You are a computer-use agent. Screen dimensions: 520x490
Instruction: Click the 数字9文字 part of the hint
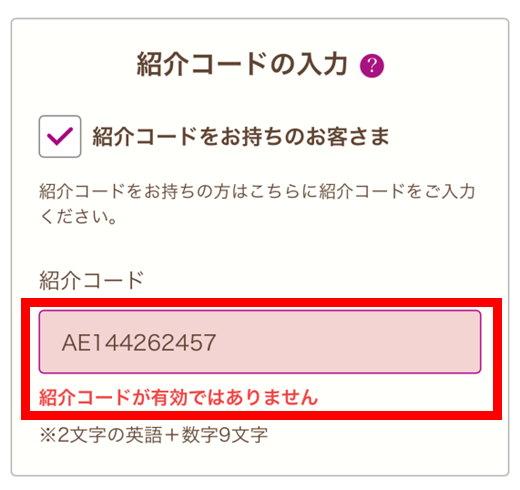click(225, 435)
